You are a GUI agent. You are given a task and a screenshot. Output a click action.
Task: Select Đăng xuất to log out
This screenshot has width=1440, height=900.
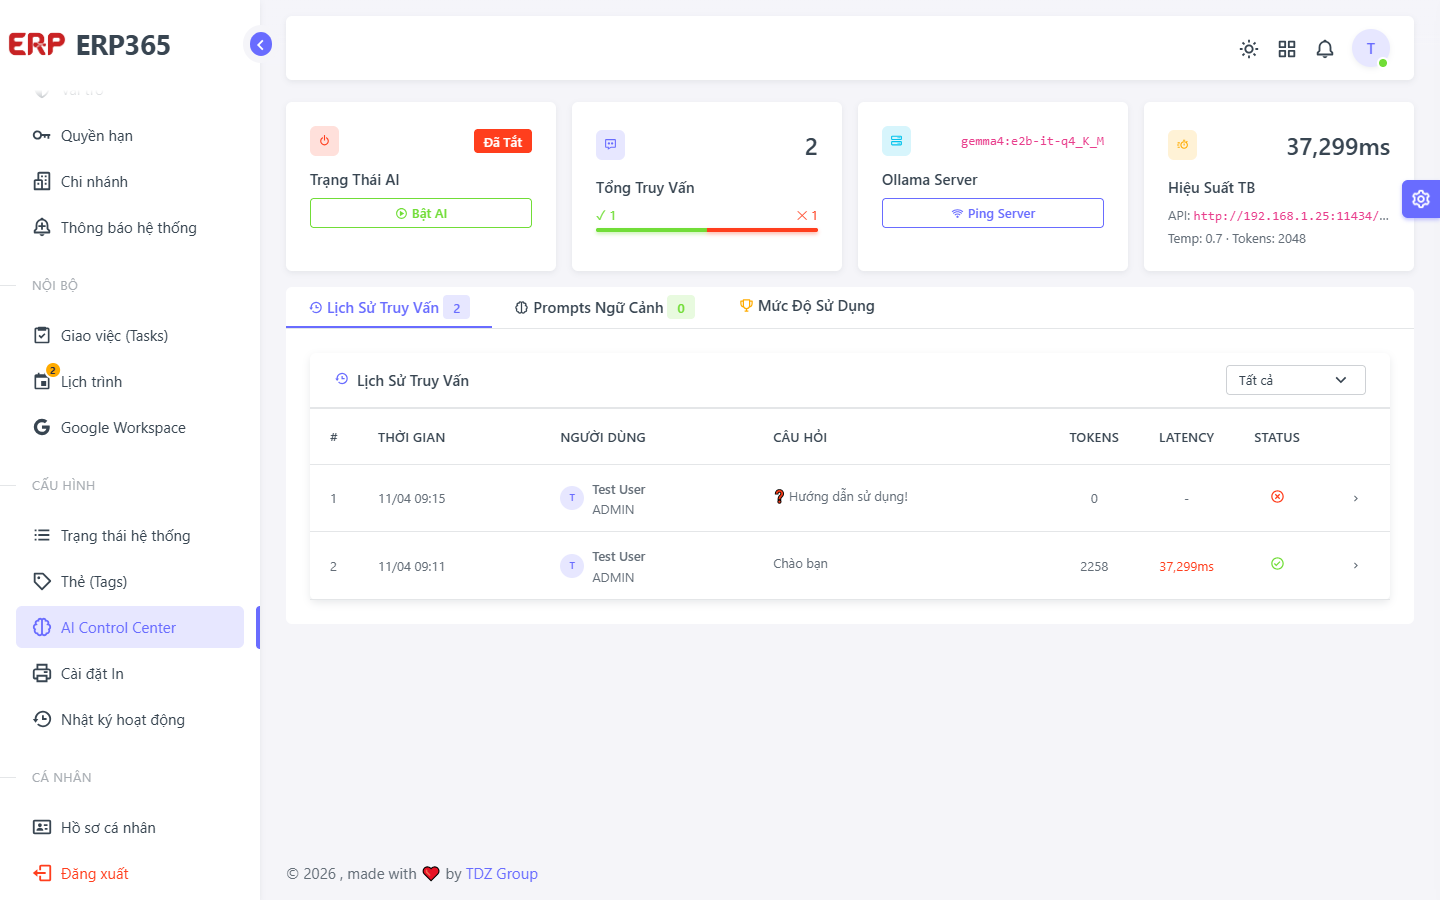pyautogui.click(x=94, y=874)
